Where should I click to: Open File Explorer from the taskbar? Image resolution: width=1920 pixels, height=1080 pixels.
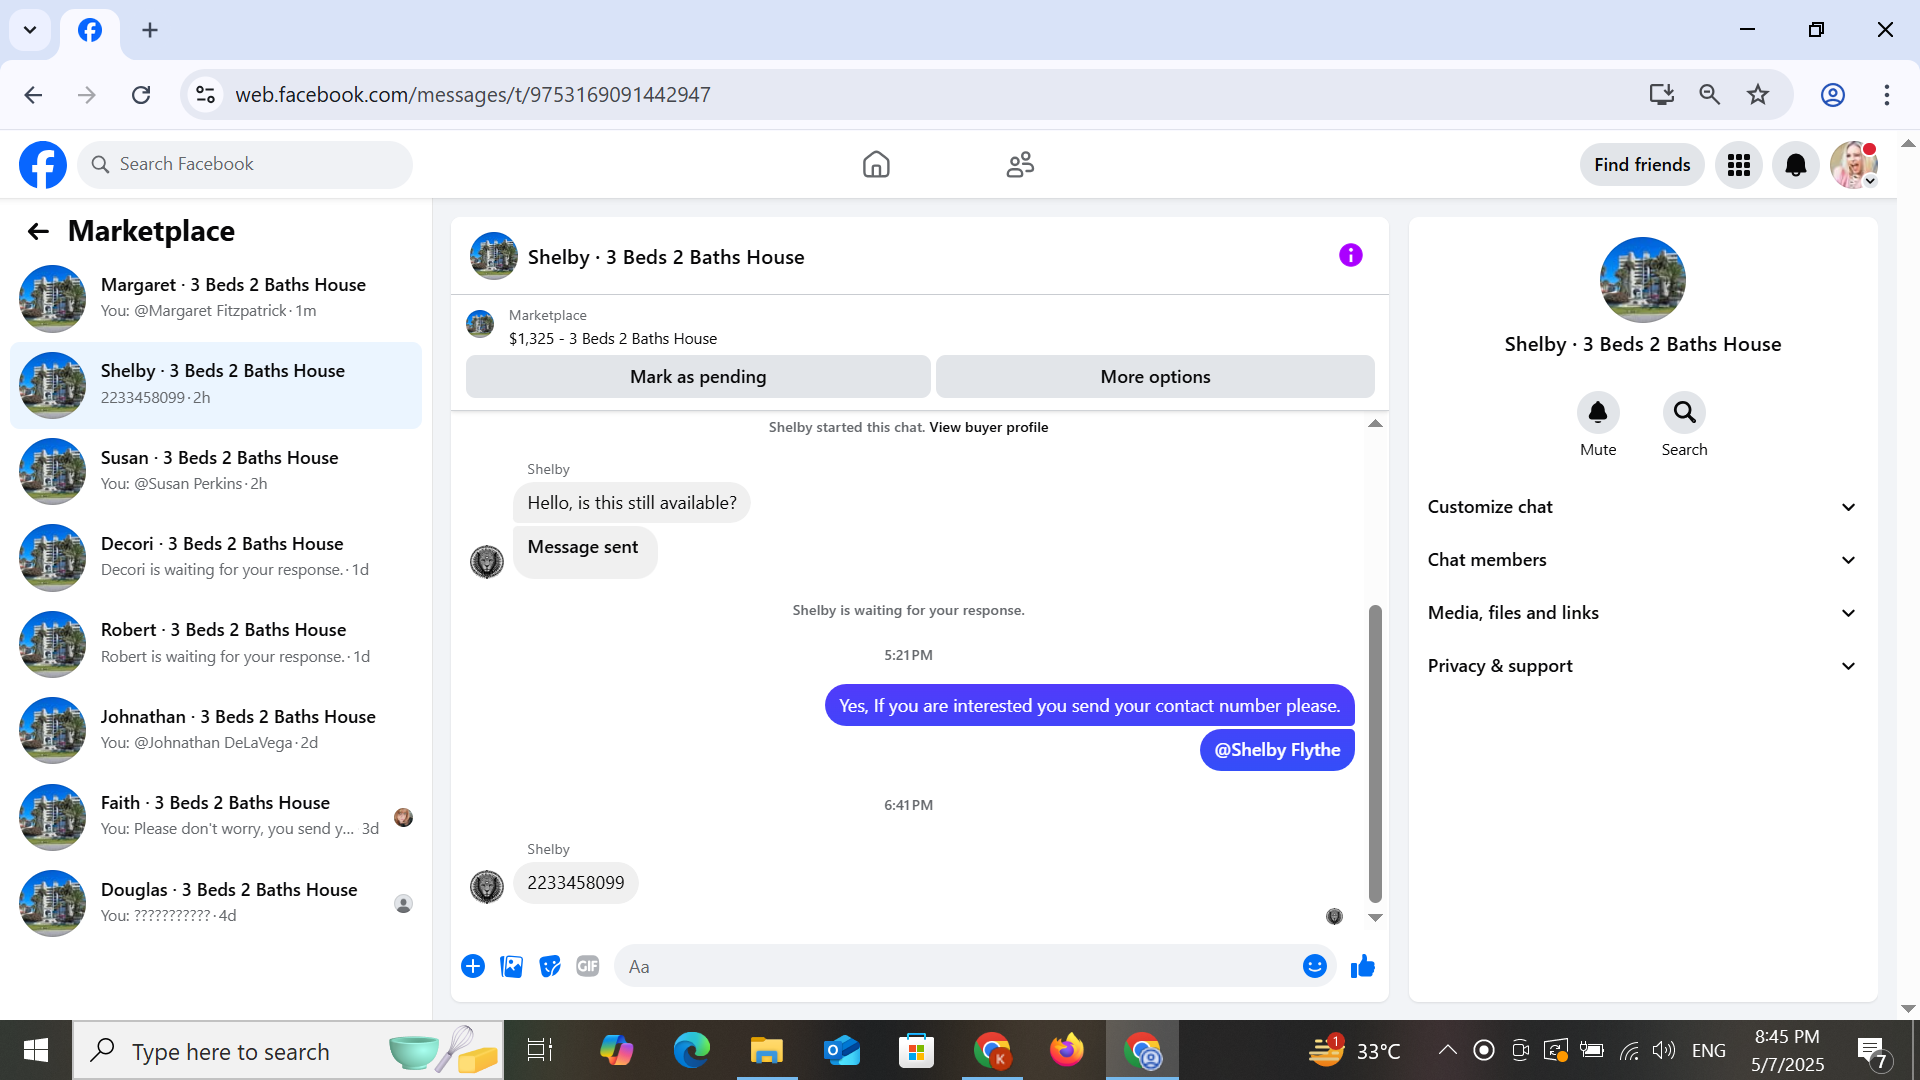766,1051
